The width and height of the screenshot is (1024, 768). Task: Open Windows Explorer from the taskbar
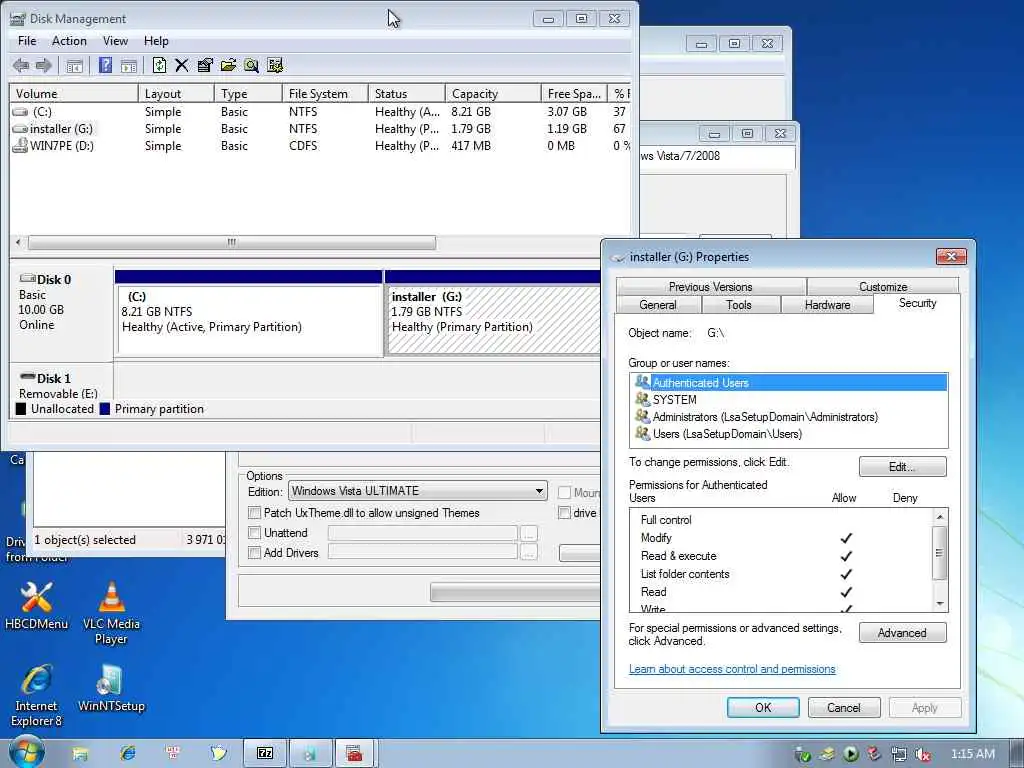[x=80, y=754]
